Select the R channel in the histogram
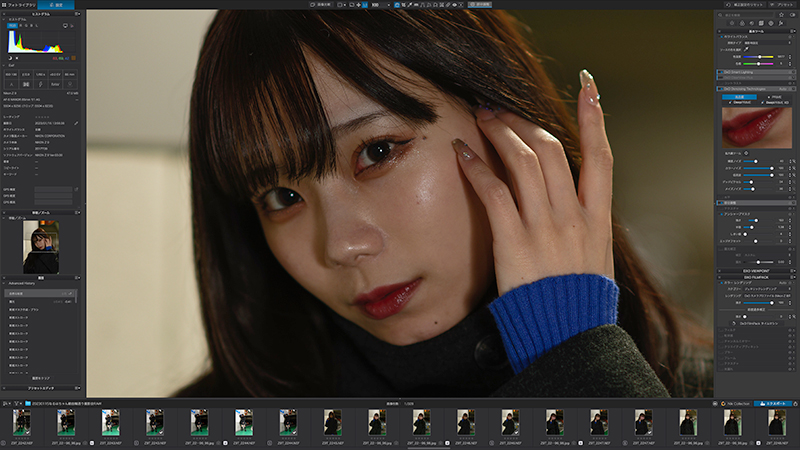 (21, 26)
